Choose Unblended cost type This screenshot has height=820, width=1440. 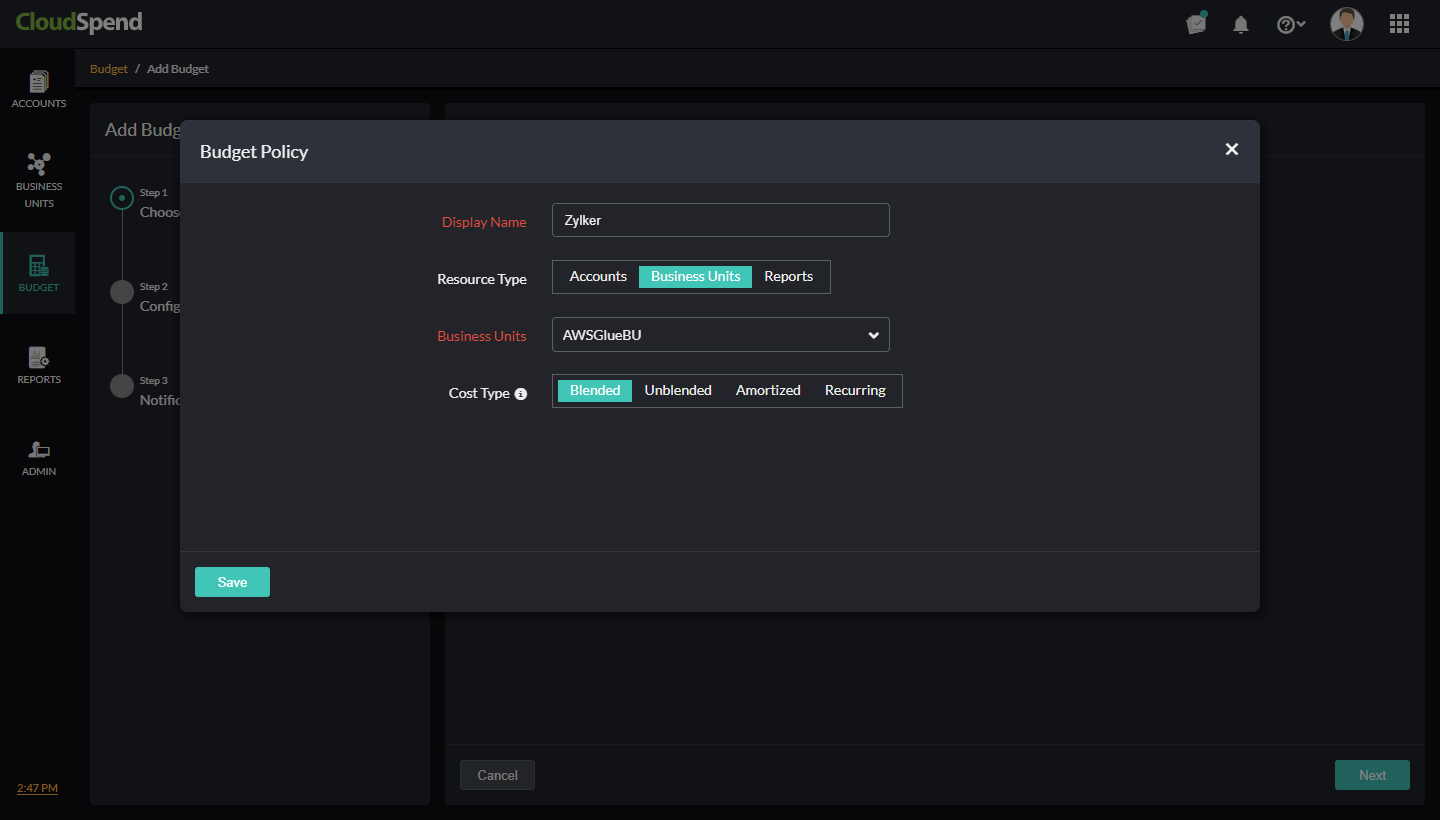click(678, 391)
